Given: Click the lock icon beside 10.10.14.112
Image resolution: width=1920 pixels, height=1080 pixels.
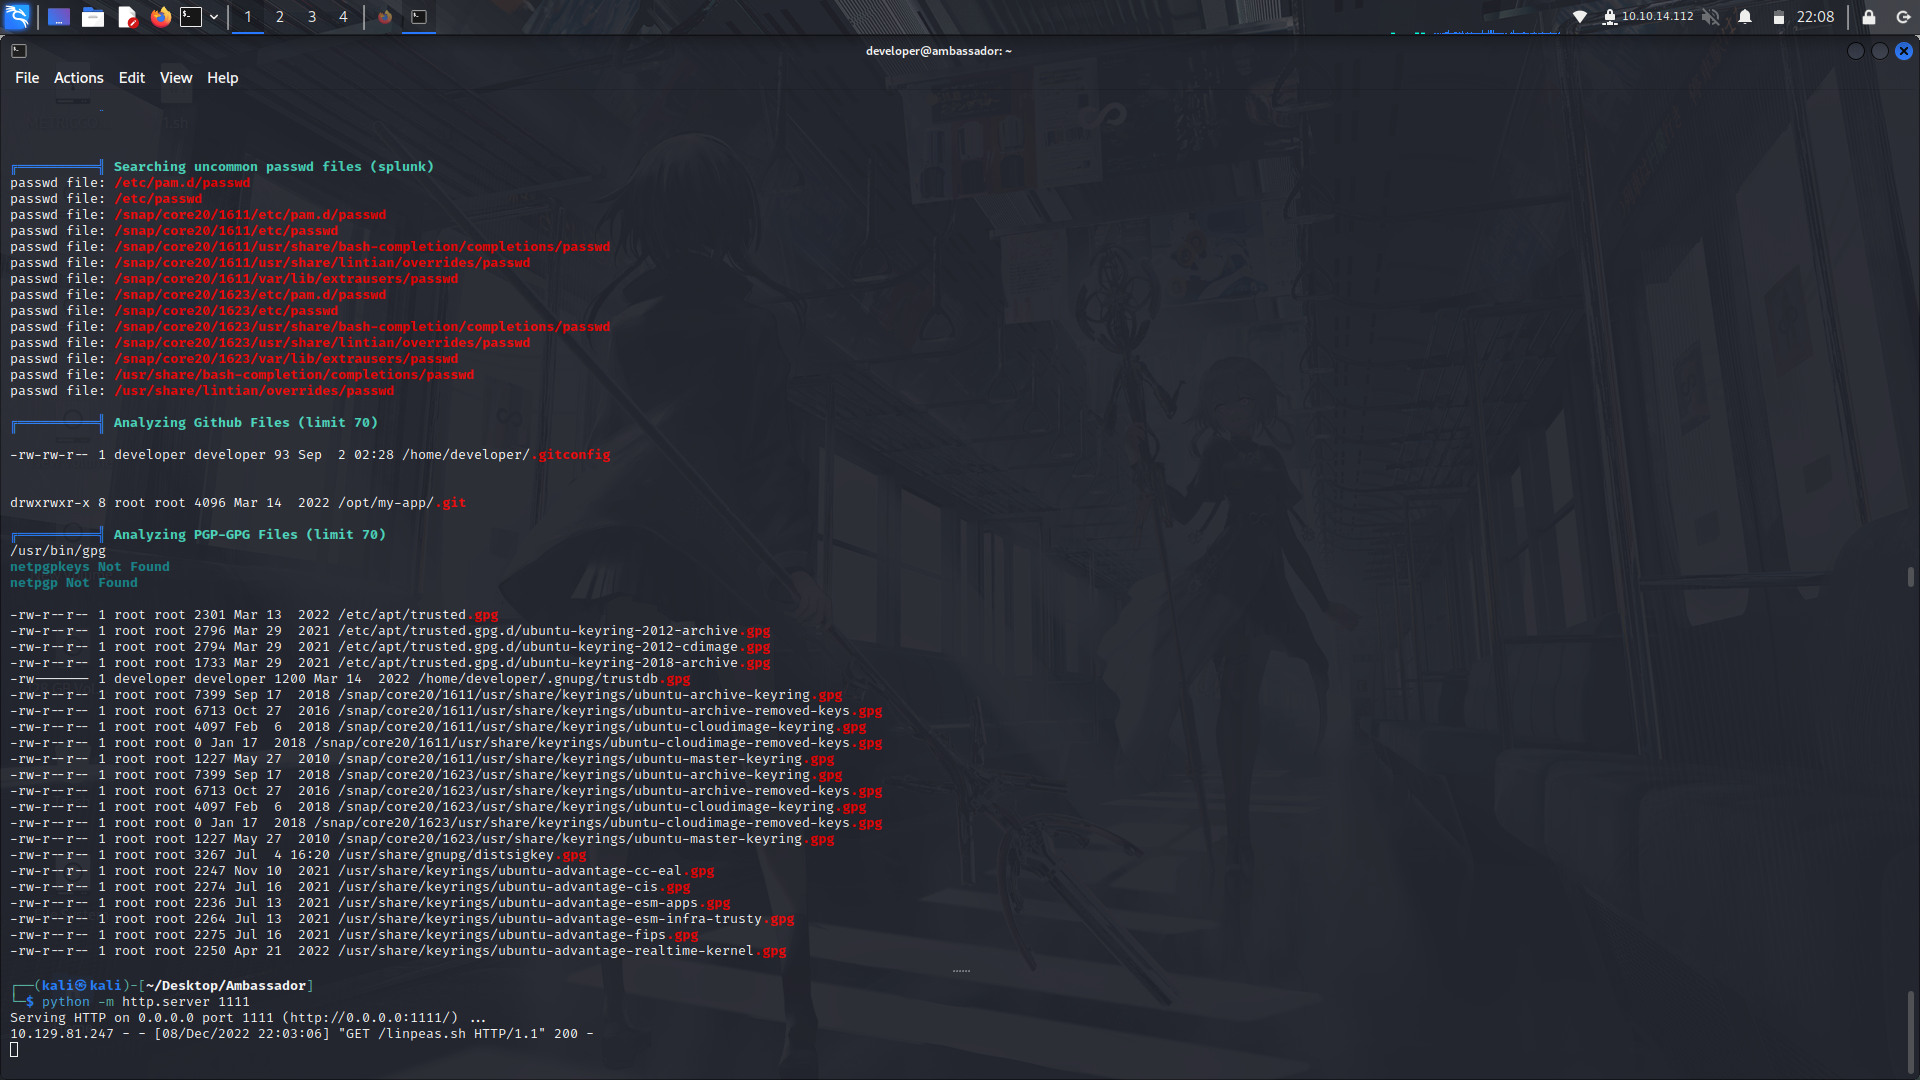Looking at the screenshot, I should pyautogui.click(x=1610, y=17).
